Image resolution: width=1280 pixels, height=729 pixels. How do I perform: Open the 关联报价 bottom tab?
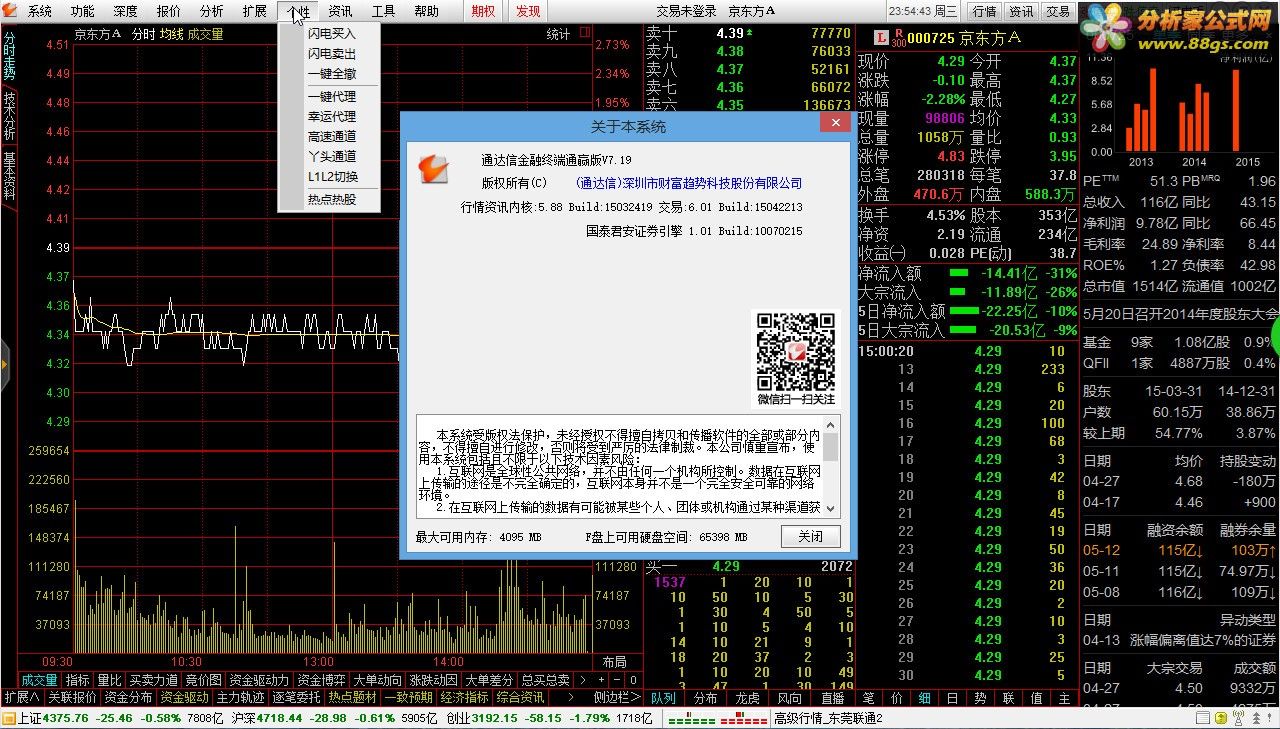pos(72,697)
